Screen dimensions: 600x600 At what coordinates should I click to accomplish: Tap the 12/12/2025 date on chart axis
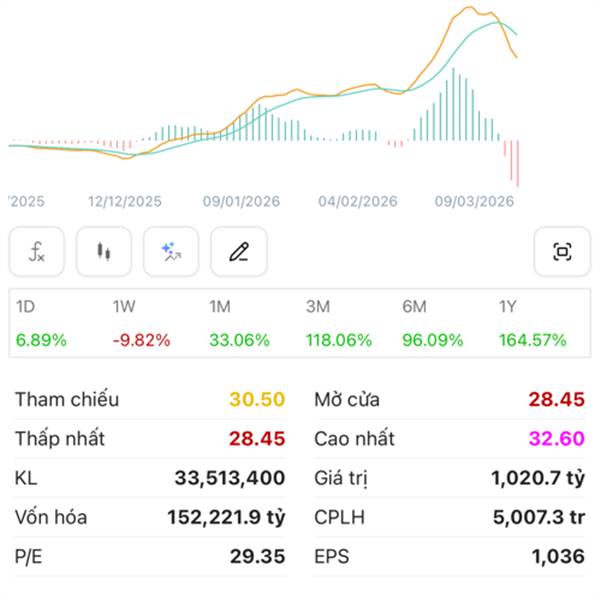pos(125,201)
